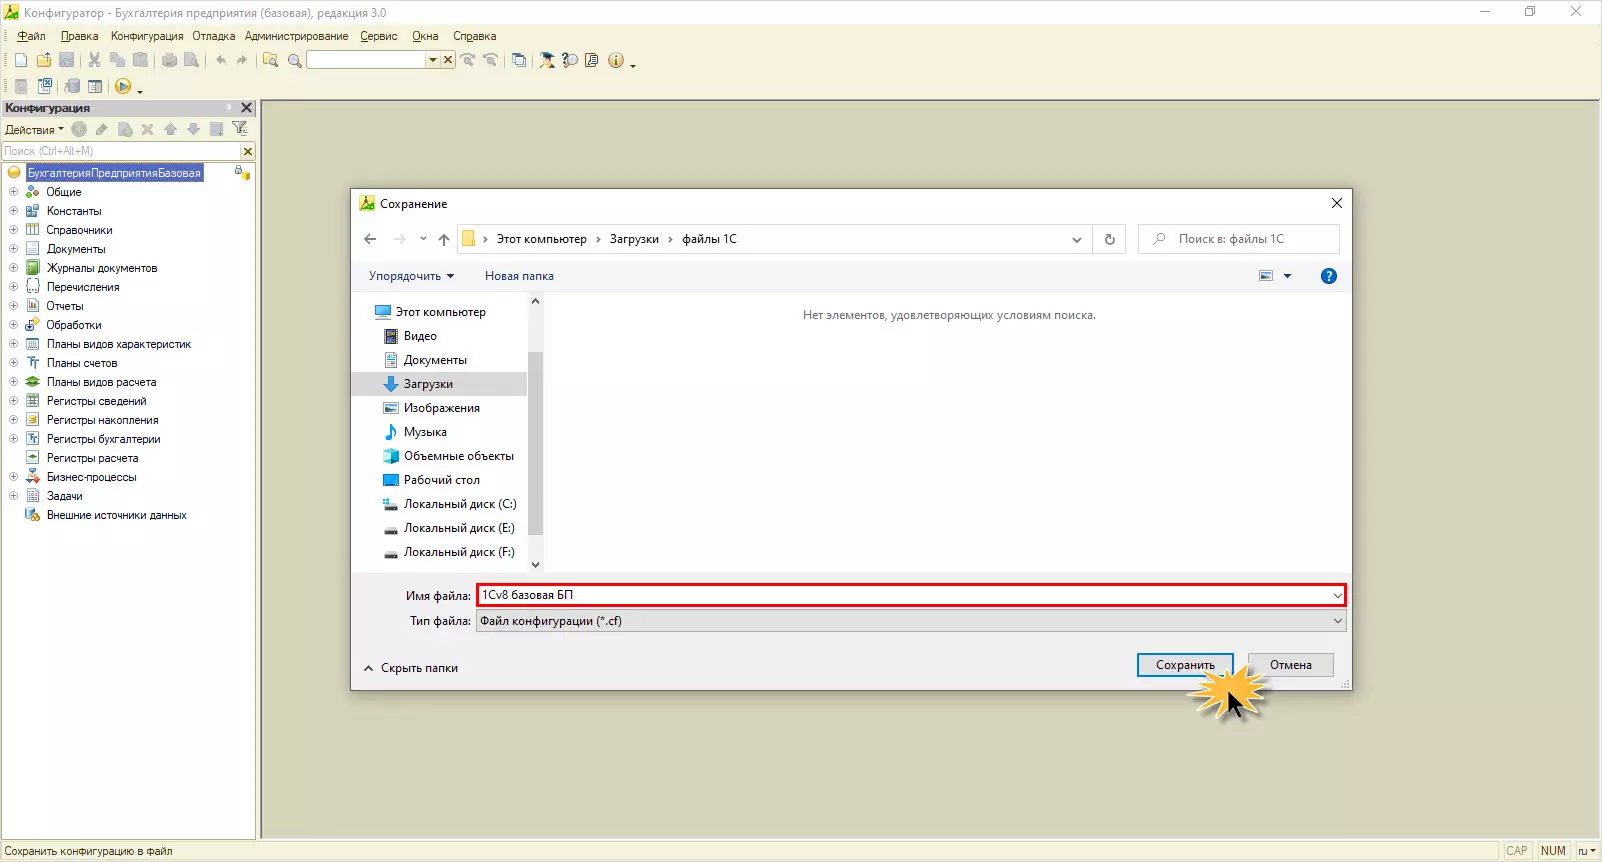This screenshot has height=862, width=1602.
Task: Click the Поиск в: файлы 1С search field
Action: point(1239,239)
